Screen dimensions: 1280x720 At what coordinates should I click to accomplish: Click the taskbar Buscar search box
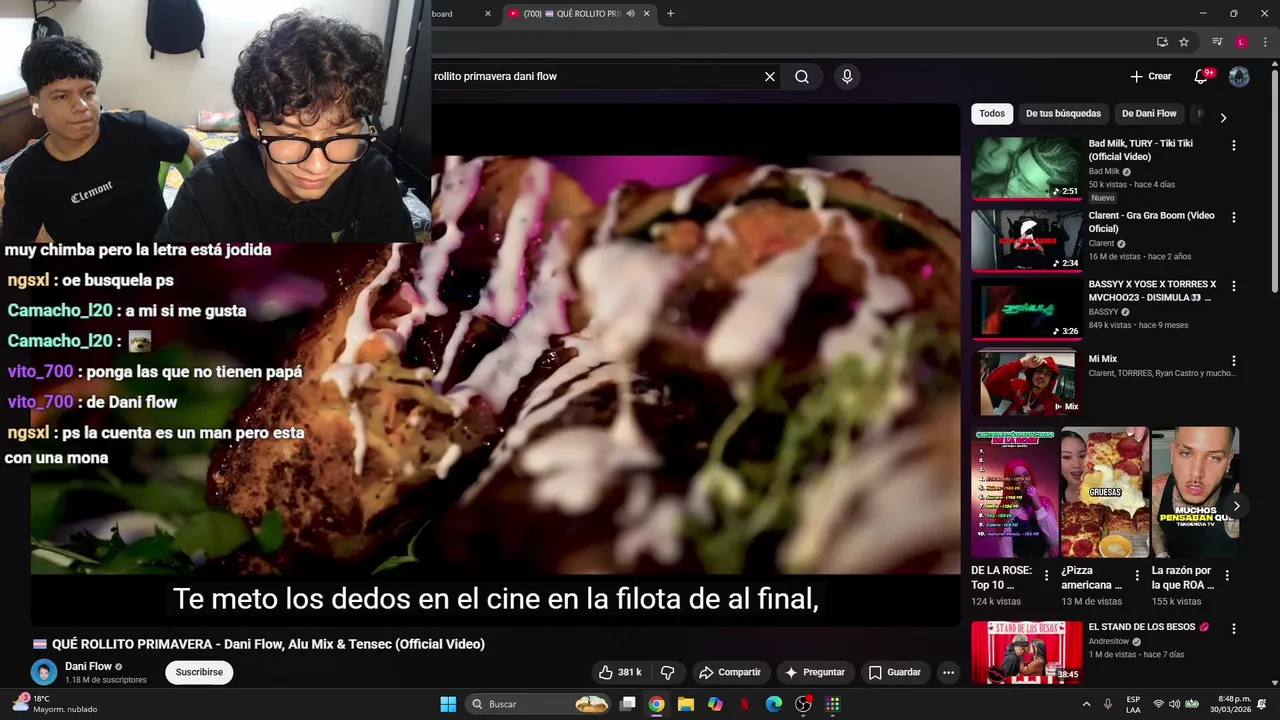(x=538, y=704)
